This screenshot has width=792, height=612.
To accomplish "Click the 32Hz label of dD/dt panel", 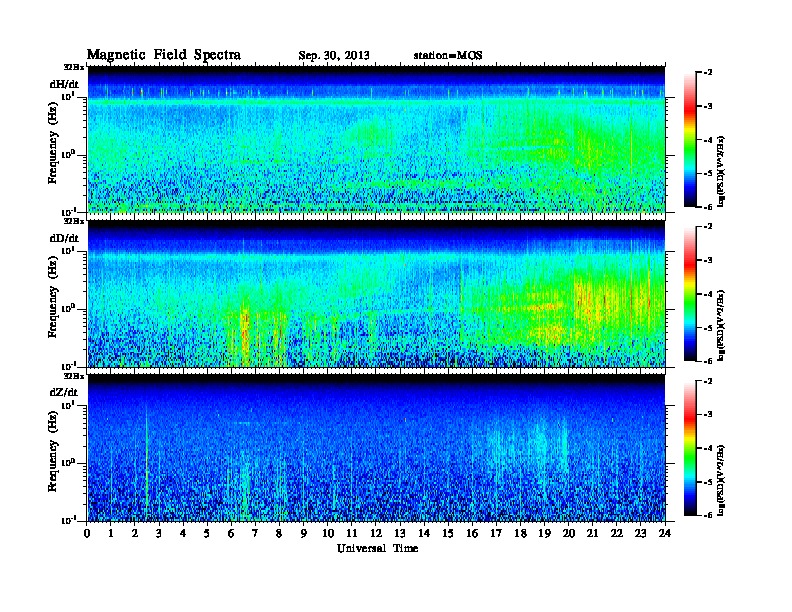I will (73, 221).
